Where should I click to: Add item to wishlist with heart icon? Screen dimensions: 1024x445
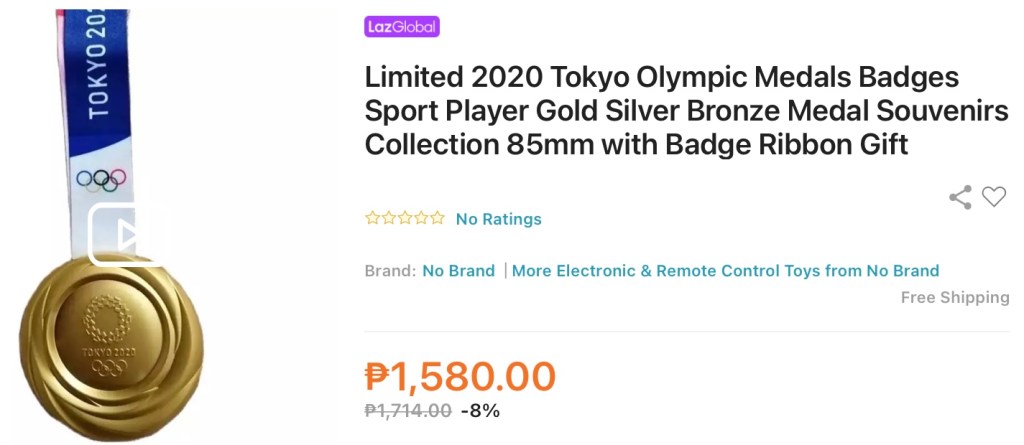click(x=993, y=197)
